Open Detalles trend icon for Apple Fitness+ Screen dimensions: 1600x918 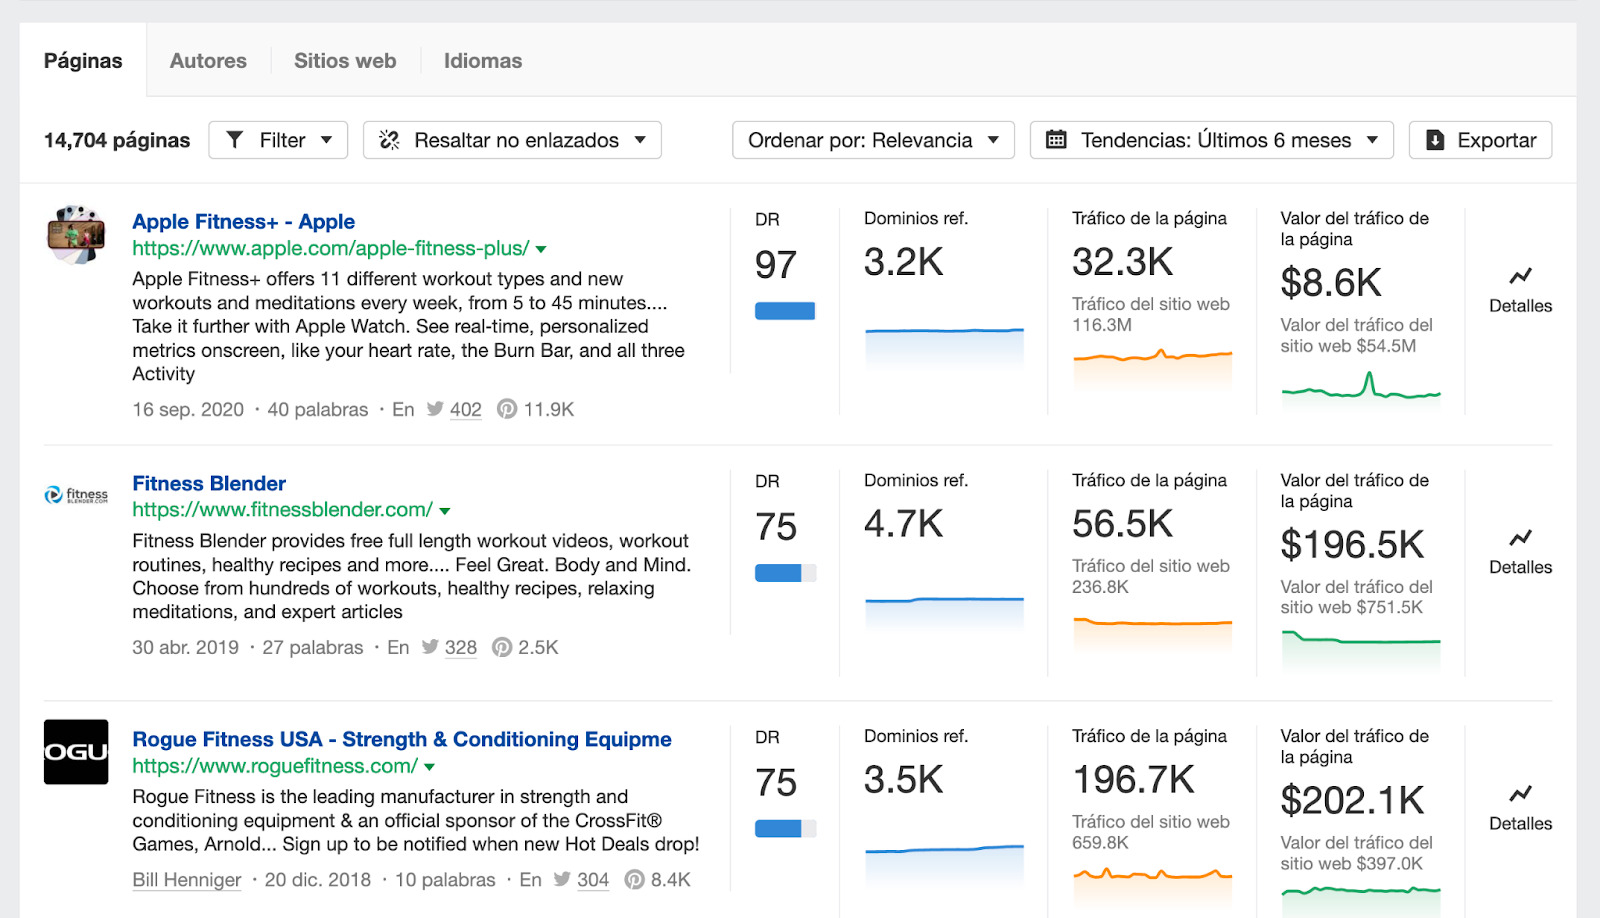[1520, 276]
